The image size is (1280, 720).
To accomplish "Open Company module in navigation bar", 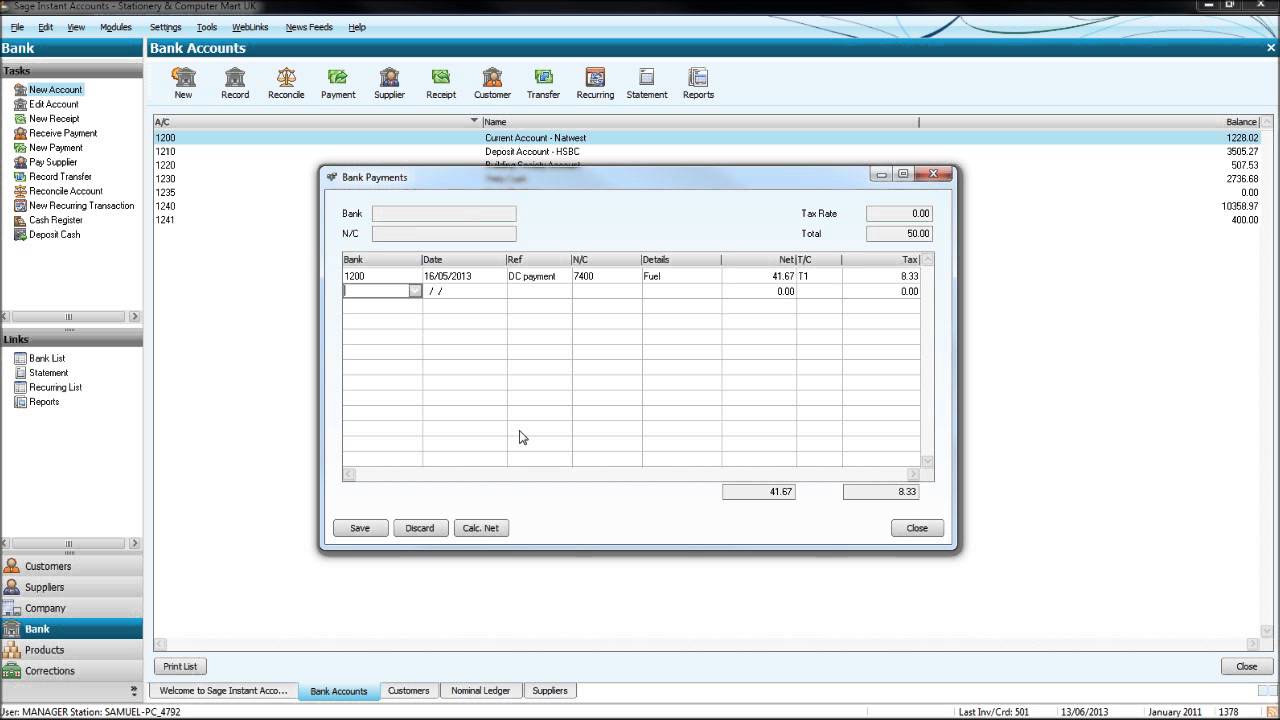I will point(71,608).
